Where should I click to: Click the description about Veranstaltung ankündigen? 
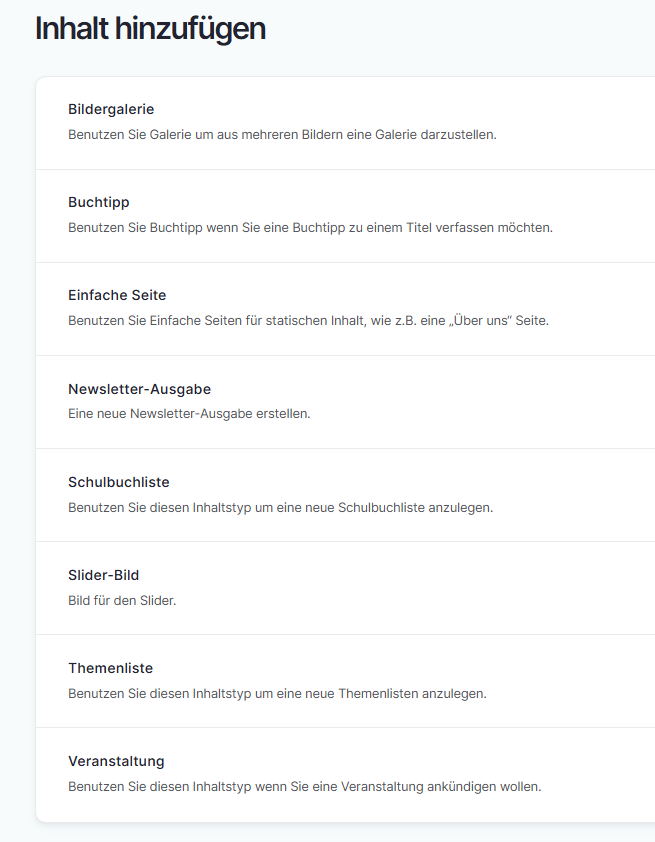point(304,786)
